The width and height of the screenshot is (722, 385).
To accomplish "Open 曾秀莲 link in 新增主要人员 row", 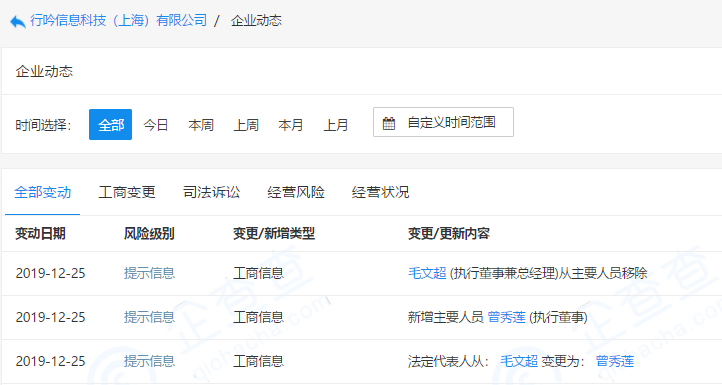I will (507, 317).
